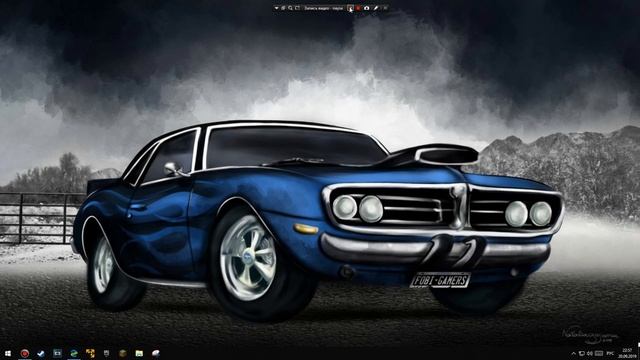Image resolution: width=640 pixels, height=360 pixels.
Task: Open the red recorder app on taskbar
Action: (x=24, y=353)
